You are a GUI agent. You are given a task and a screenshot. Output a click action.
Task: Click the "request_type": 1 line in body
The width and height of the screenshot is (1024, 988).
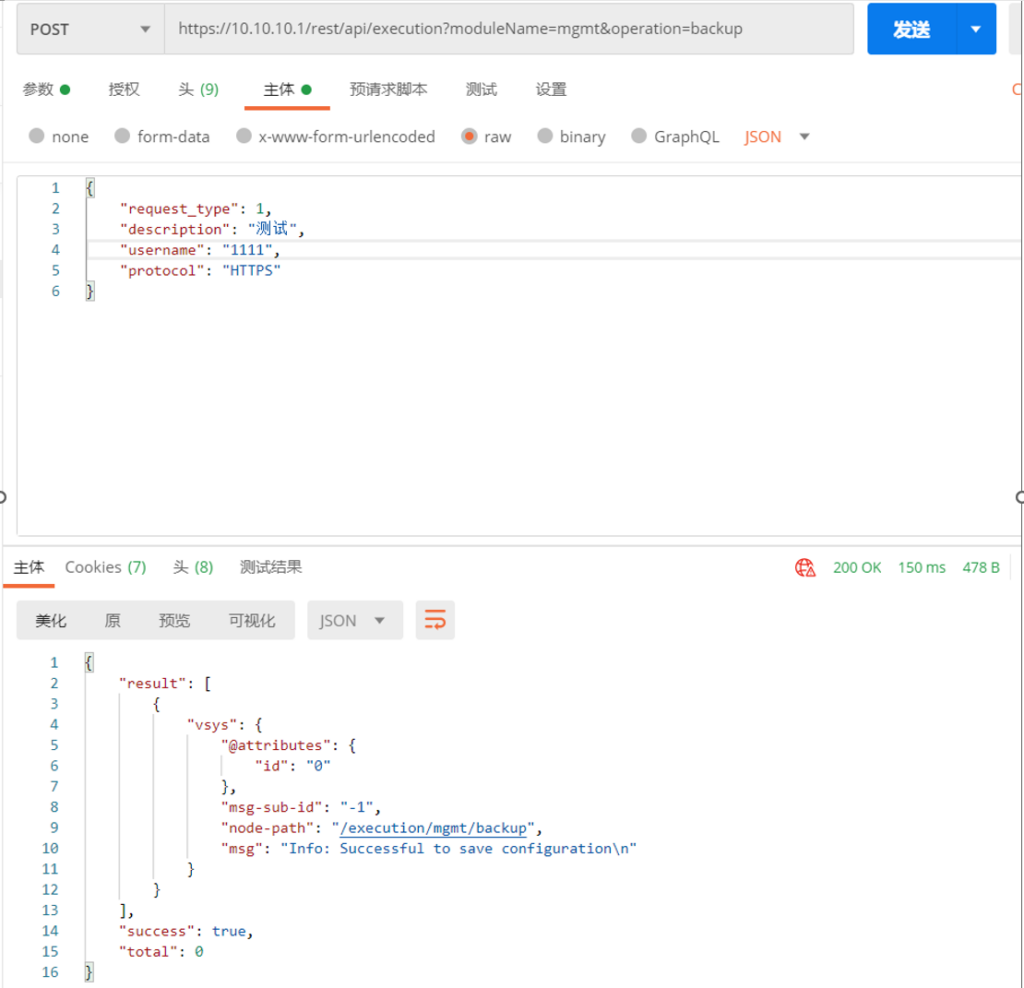(195, 209)
